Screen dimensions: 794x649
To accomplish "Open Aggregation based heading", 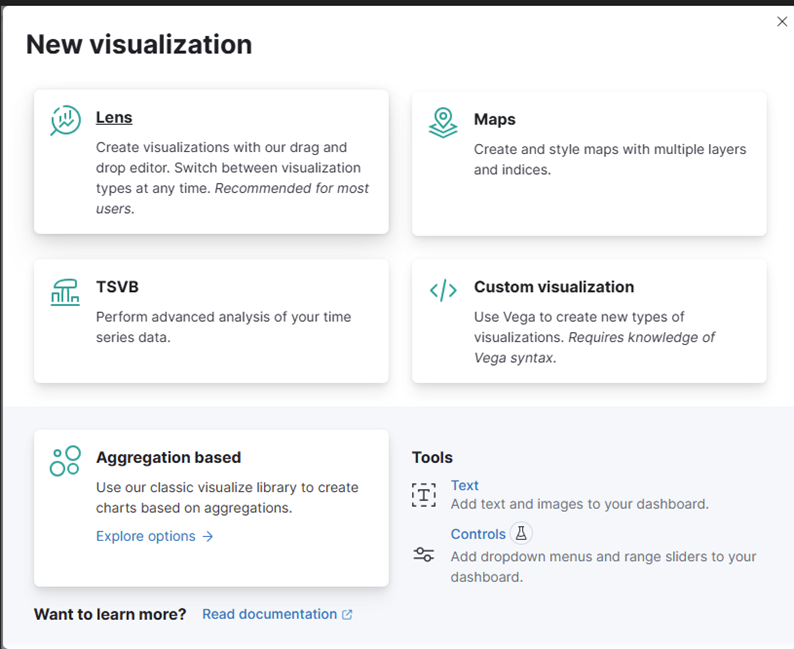I will [169, 458].
